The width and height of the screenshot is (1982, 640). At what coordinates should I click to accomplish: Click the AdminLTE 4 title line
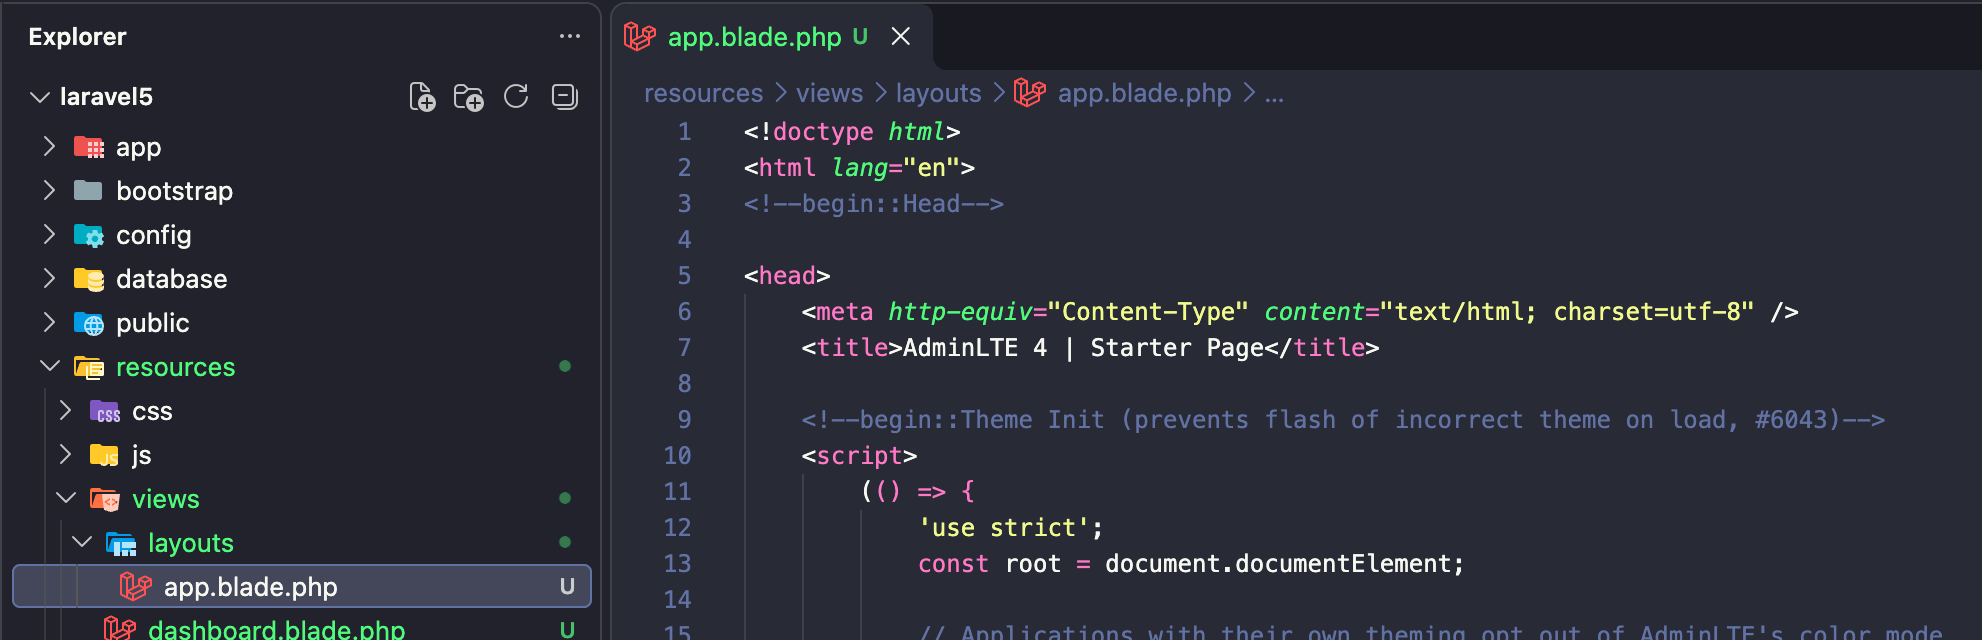[x=1090, y=348]
